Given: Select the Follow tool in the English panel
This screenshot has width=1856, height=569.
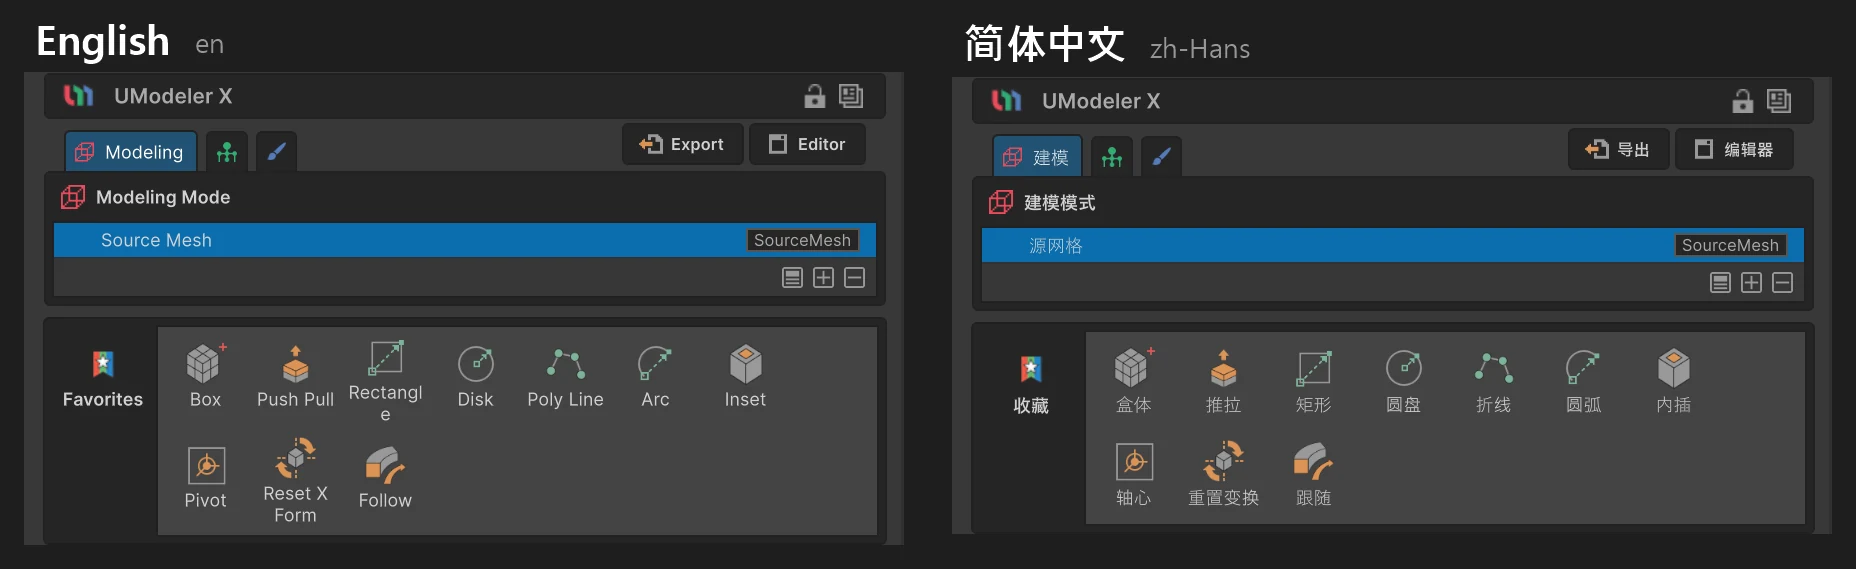Looking at the screenshot, I should pyautogui.click(x=385, y=478).
